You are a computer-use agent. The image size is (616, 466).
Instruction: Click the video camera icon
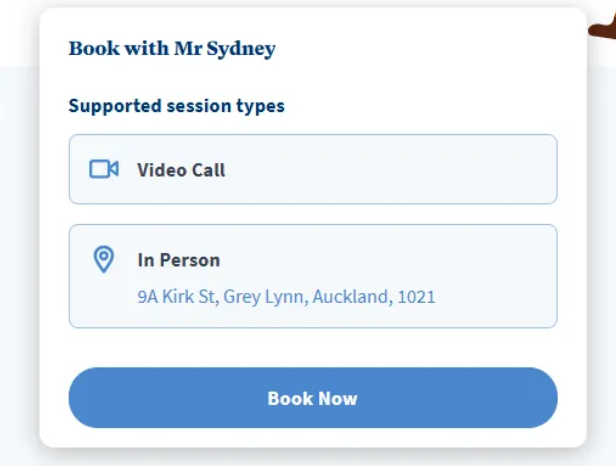point(104,169)
